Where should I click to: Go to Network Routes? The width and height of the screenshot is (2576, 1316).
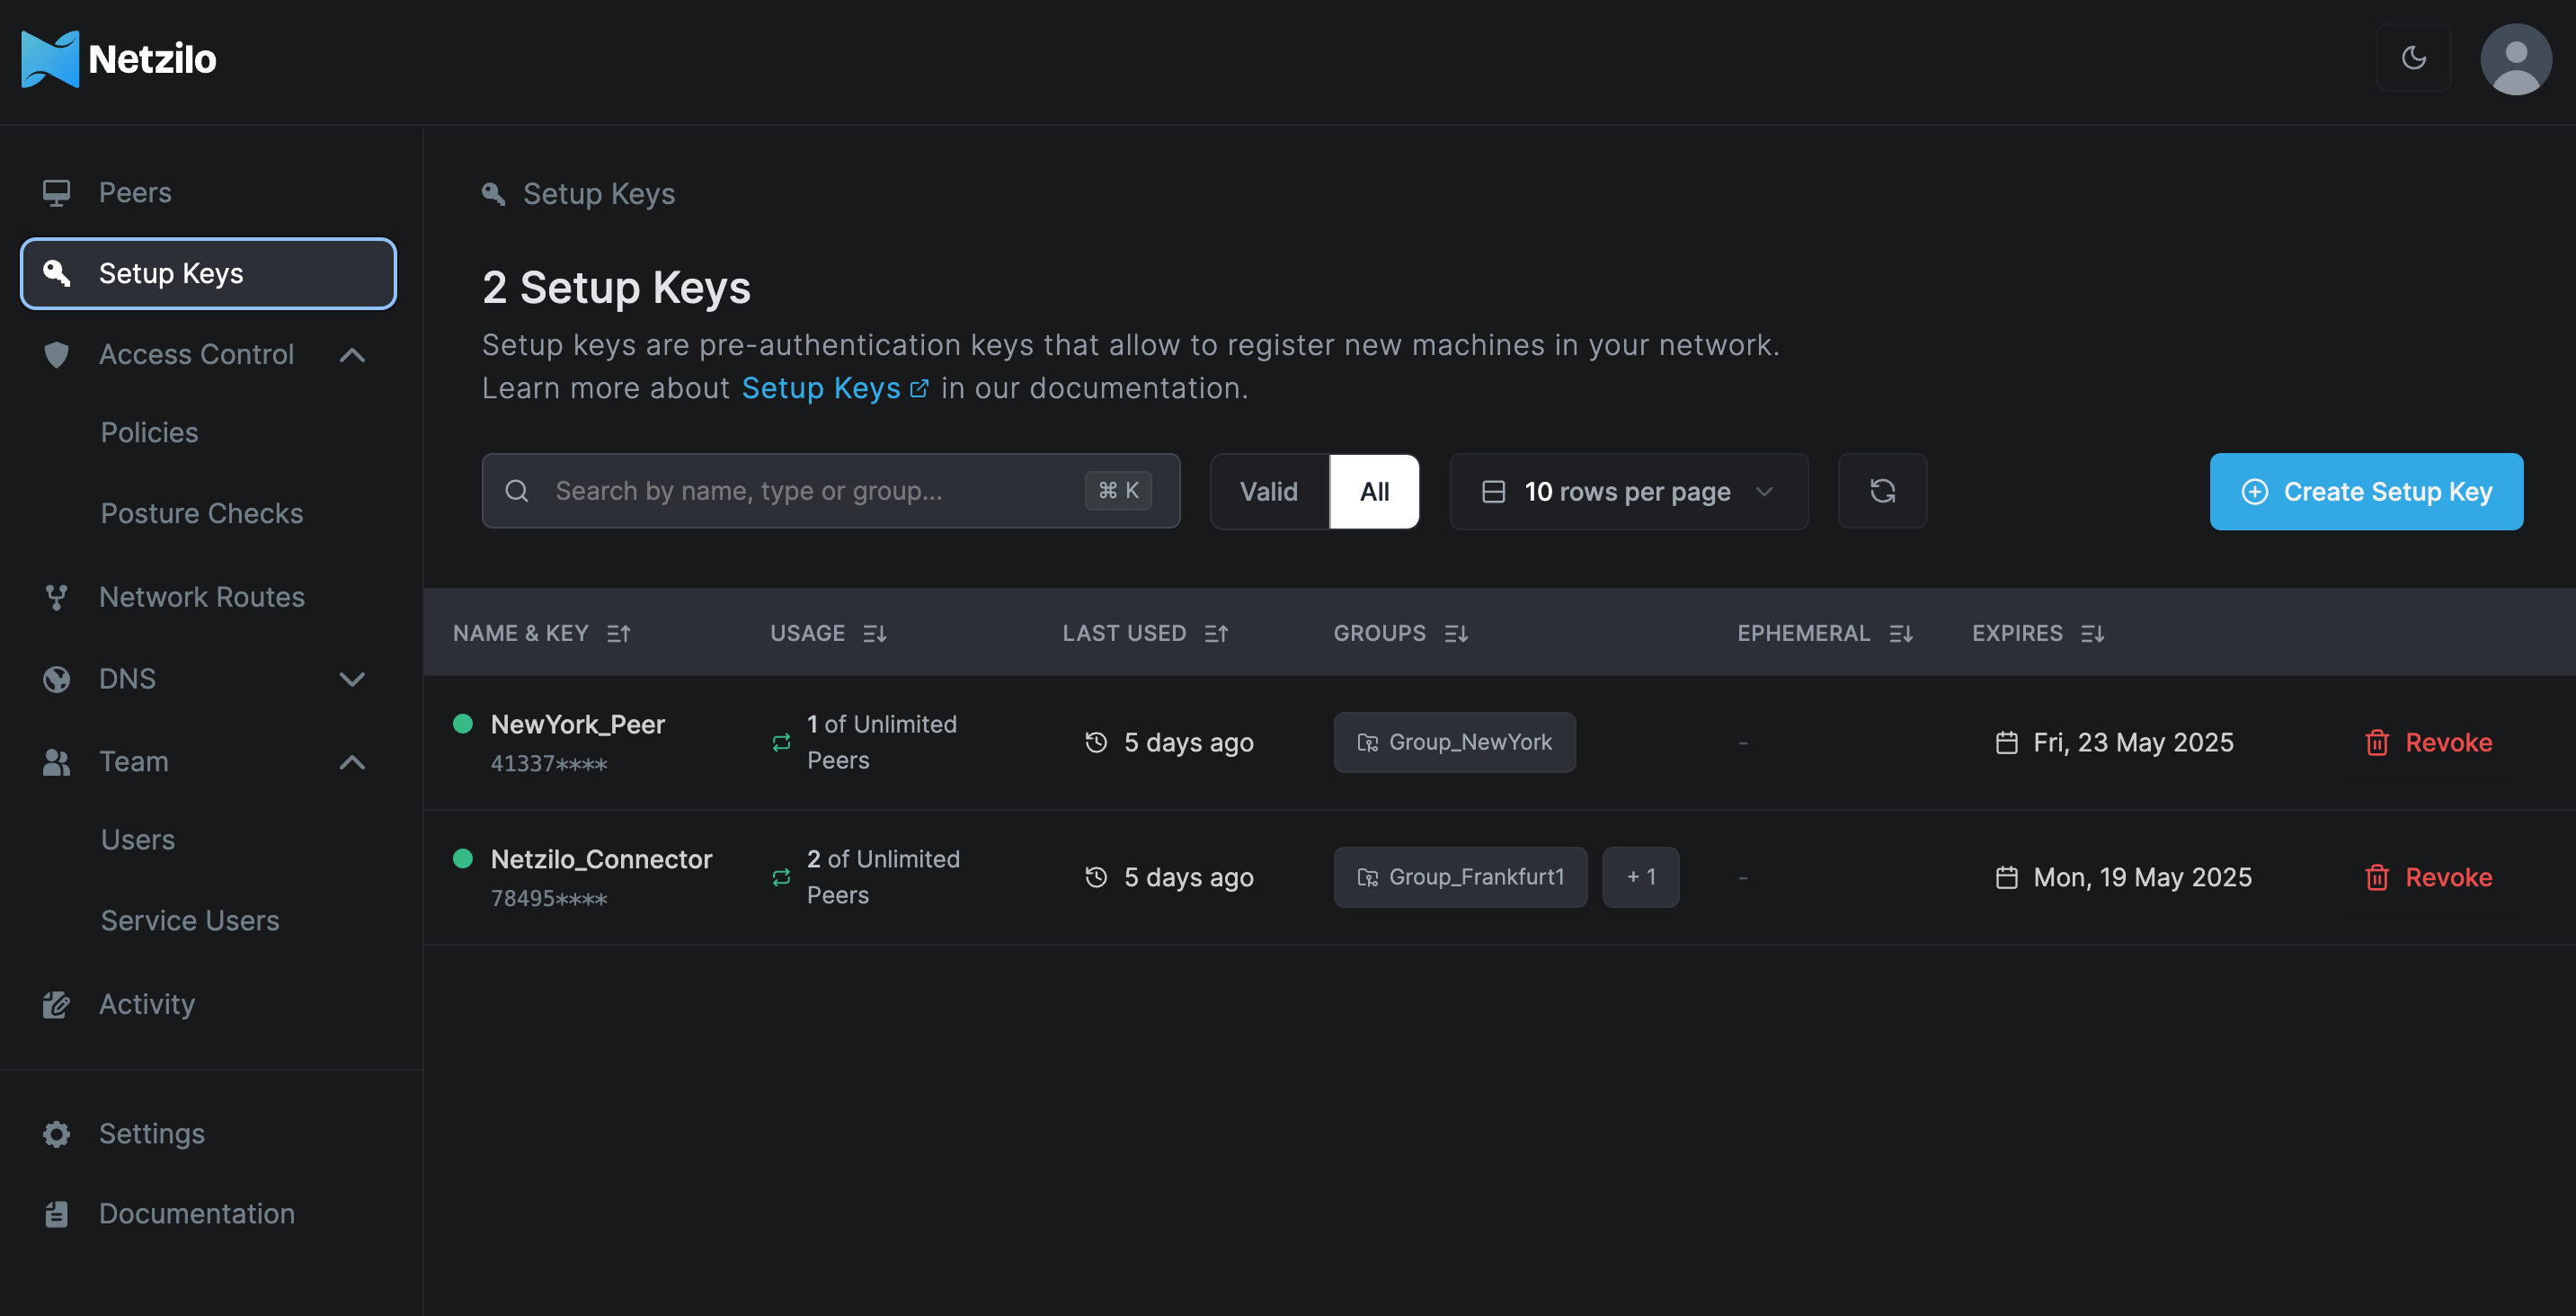(202, 597)
